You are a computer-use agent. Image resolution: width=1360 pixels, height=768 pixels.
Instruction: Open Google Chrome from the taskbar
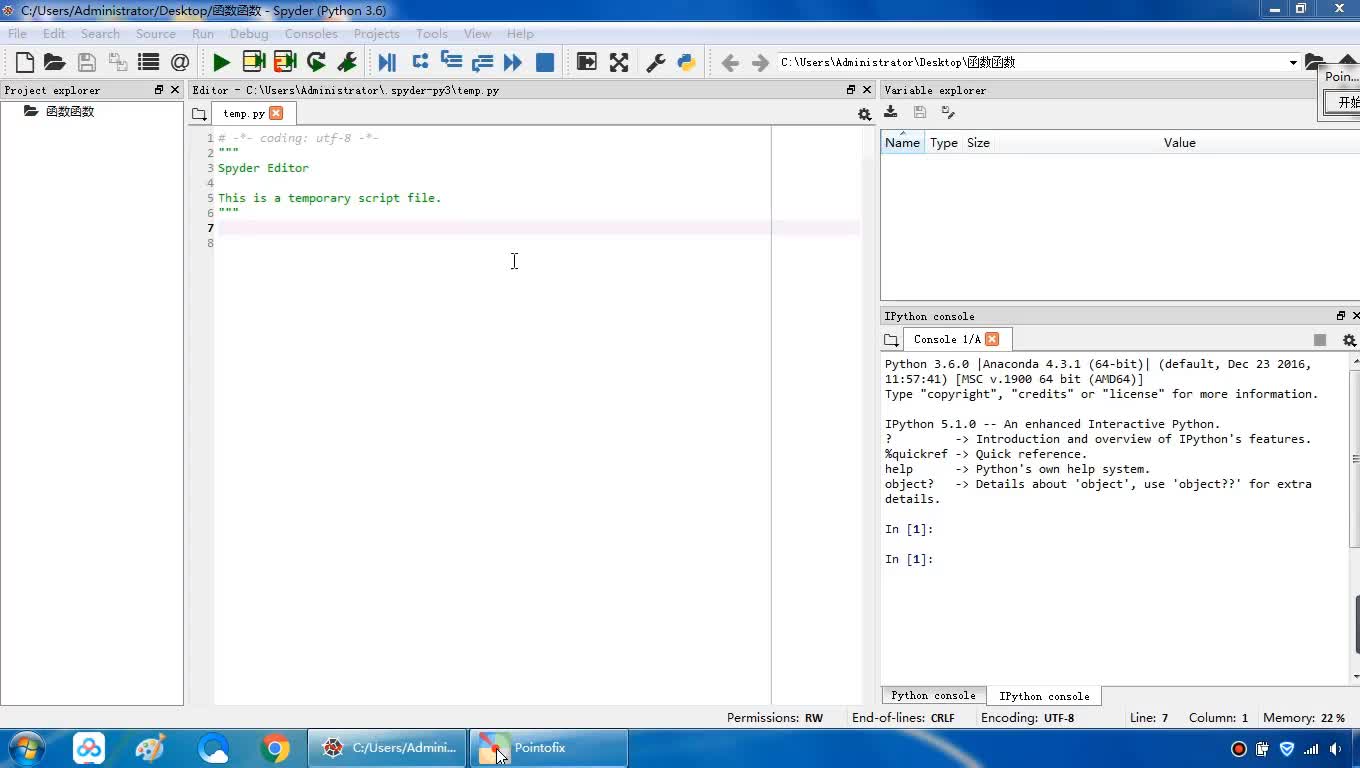pos(275,747)
